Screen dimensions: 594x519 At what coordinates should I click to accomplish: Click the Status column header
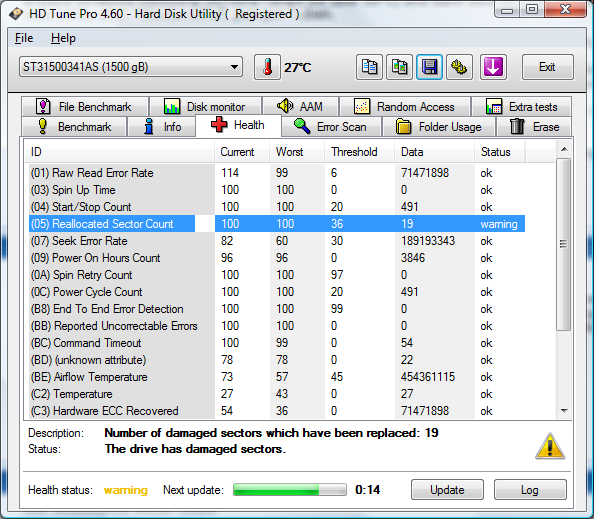click(499, 152)
